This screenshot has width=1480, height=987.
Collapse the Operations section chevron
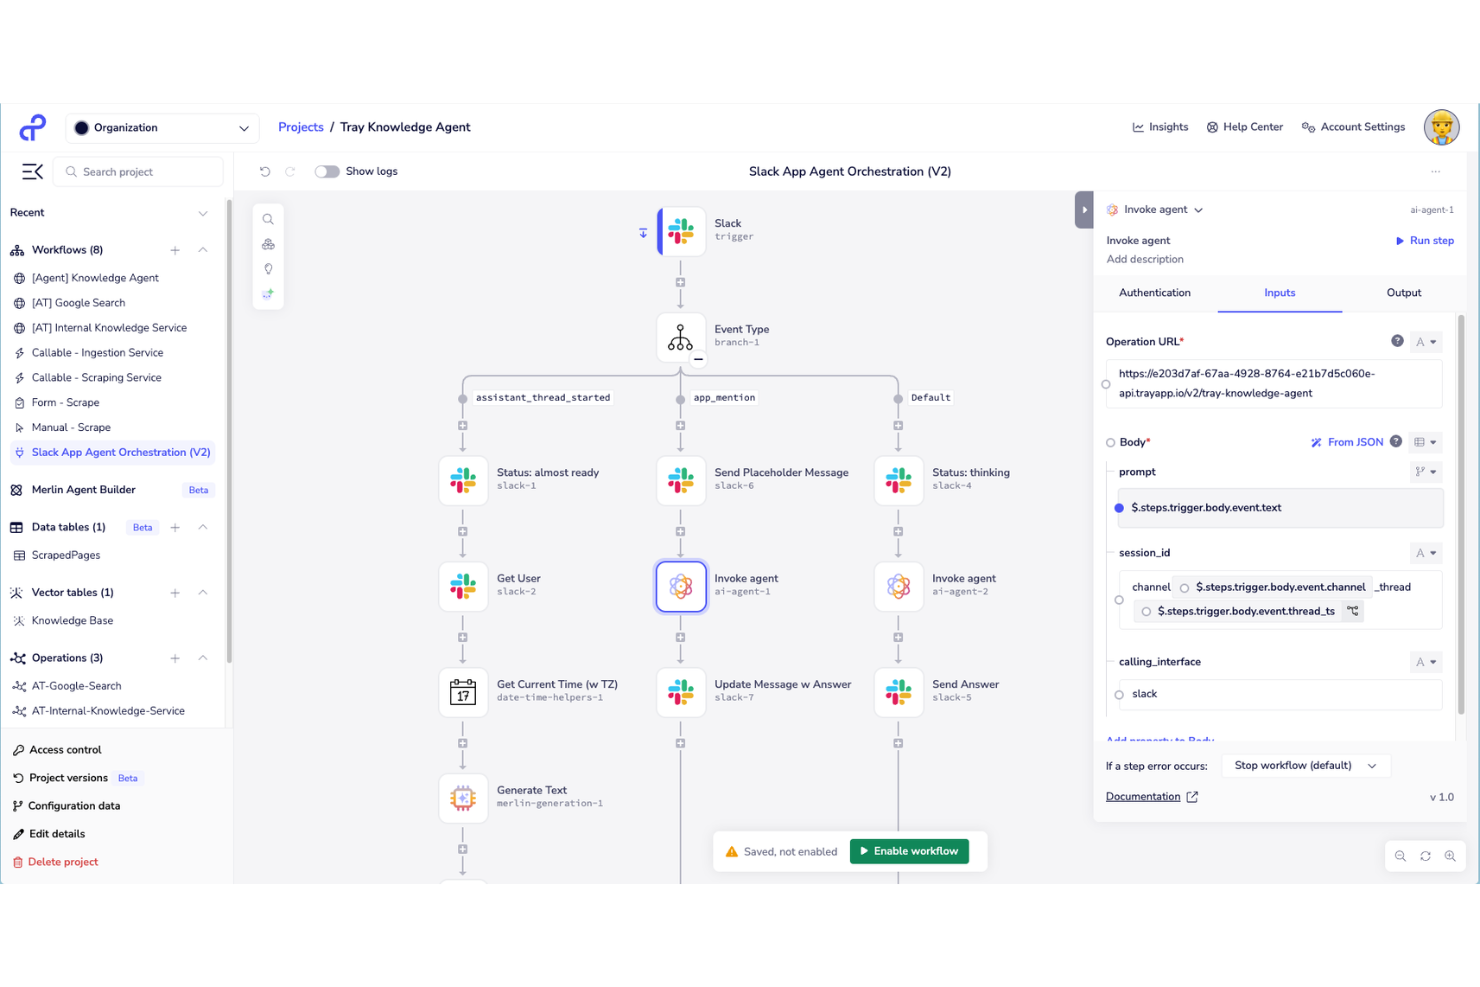[x=203, y=658]
